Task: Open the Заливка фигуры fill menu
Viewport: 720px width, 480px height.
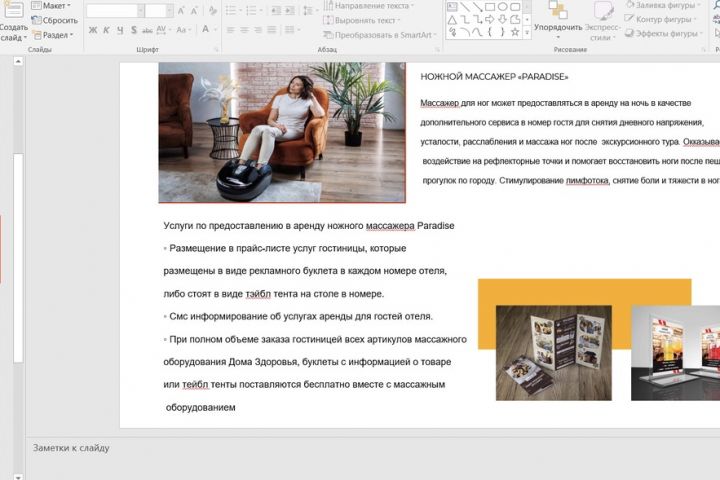Action: tap(666, 6)
